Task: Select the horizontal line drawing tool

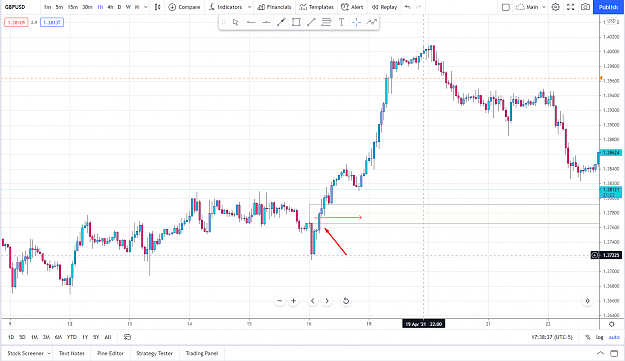Action: pos(251,22)
